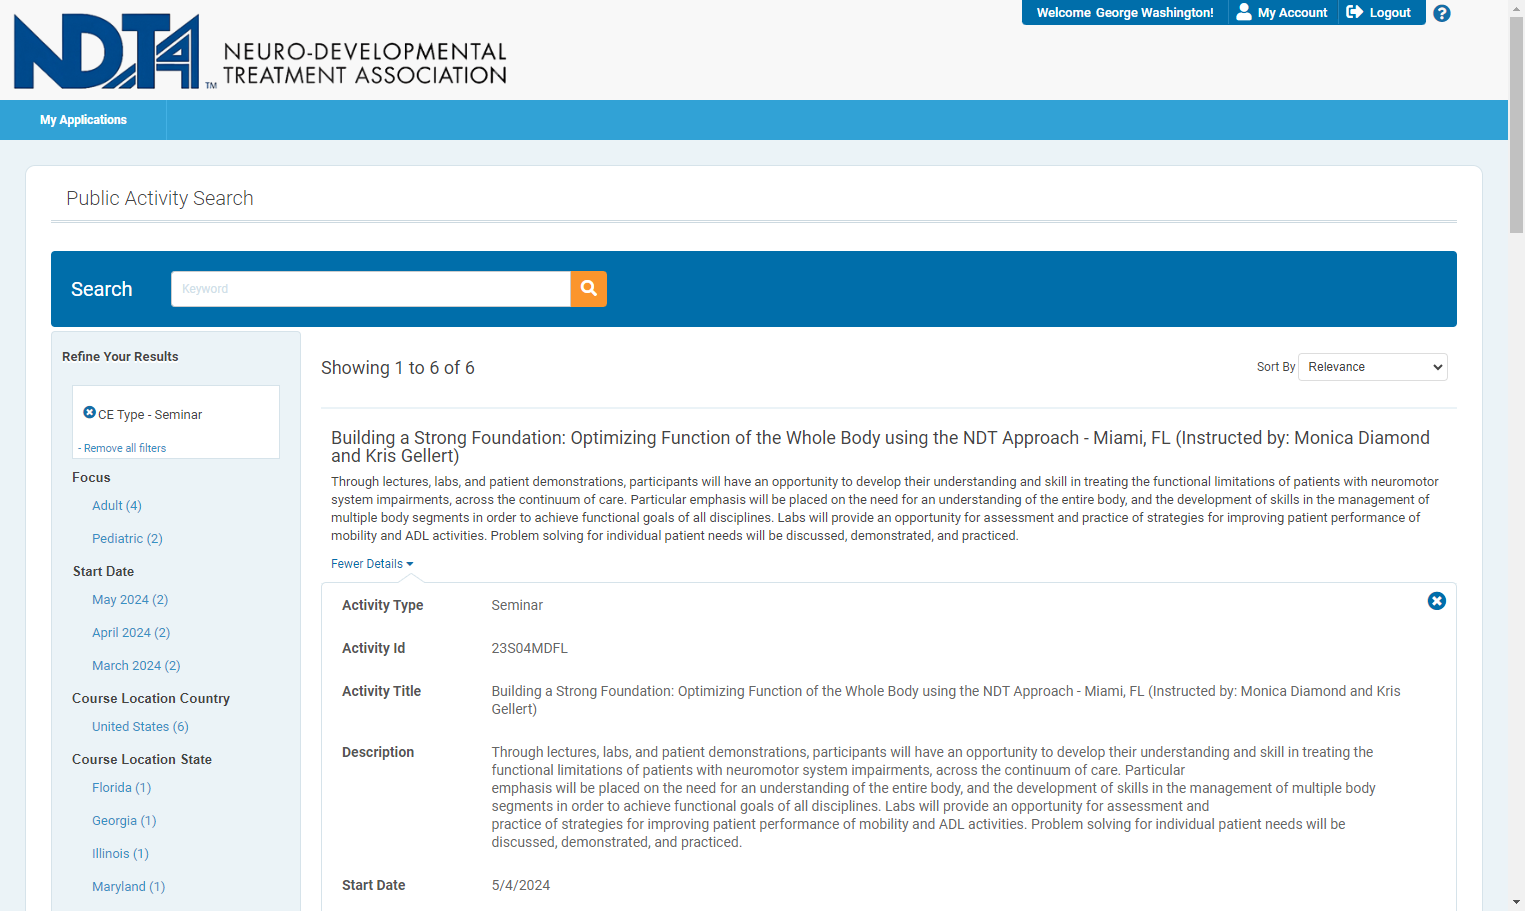Filter by United States (6)

point(140,726)
